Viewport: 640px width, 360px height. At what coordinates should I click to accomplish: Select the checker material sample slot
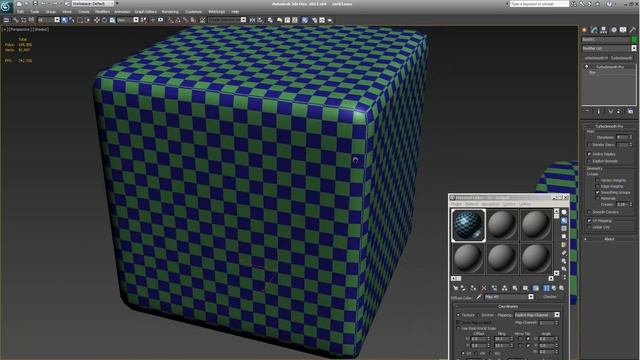[469, 226]
